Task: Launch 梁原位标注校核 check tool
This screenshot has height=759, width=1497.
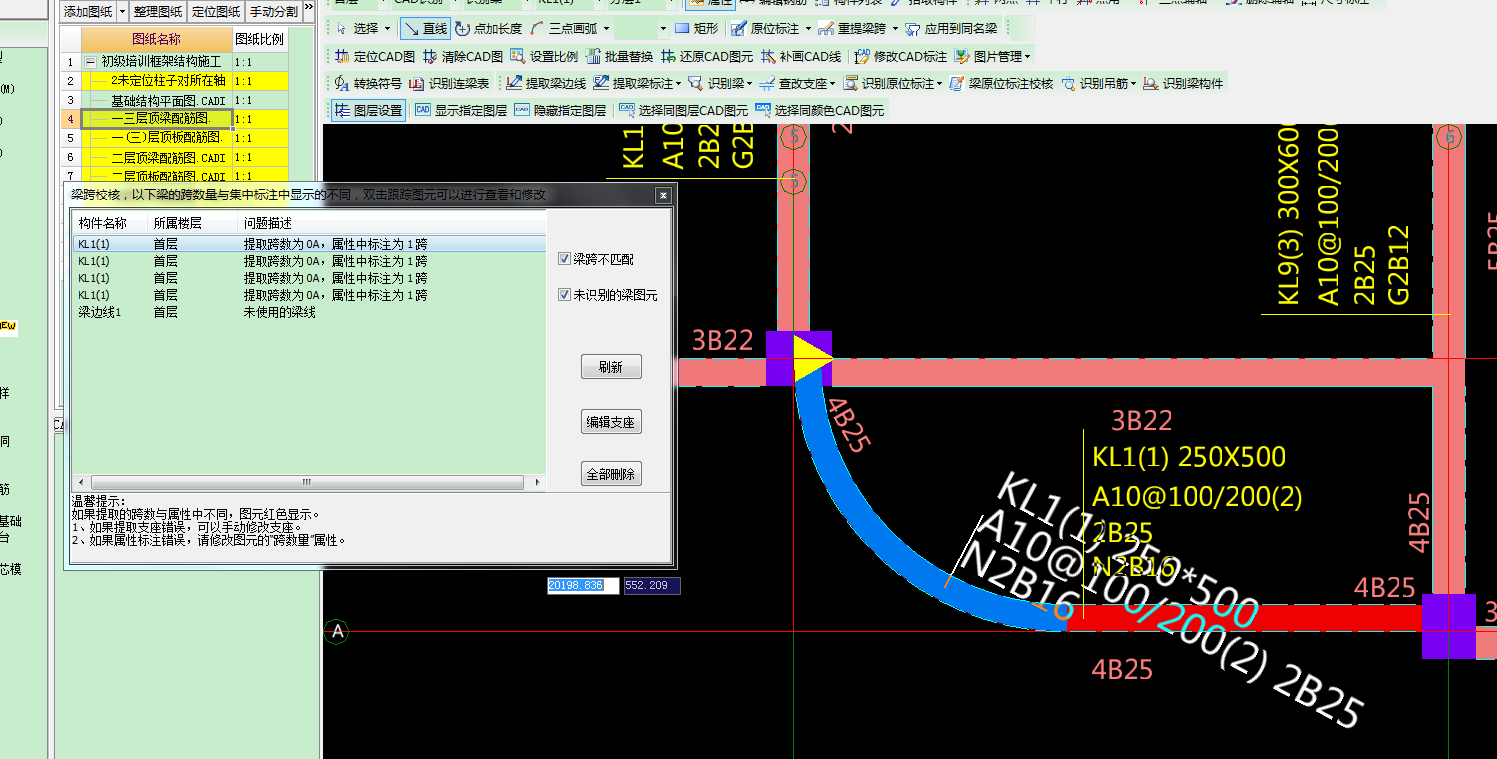Action: [x=1001, y=84]
